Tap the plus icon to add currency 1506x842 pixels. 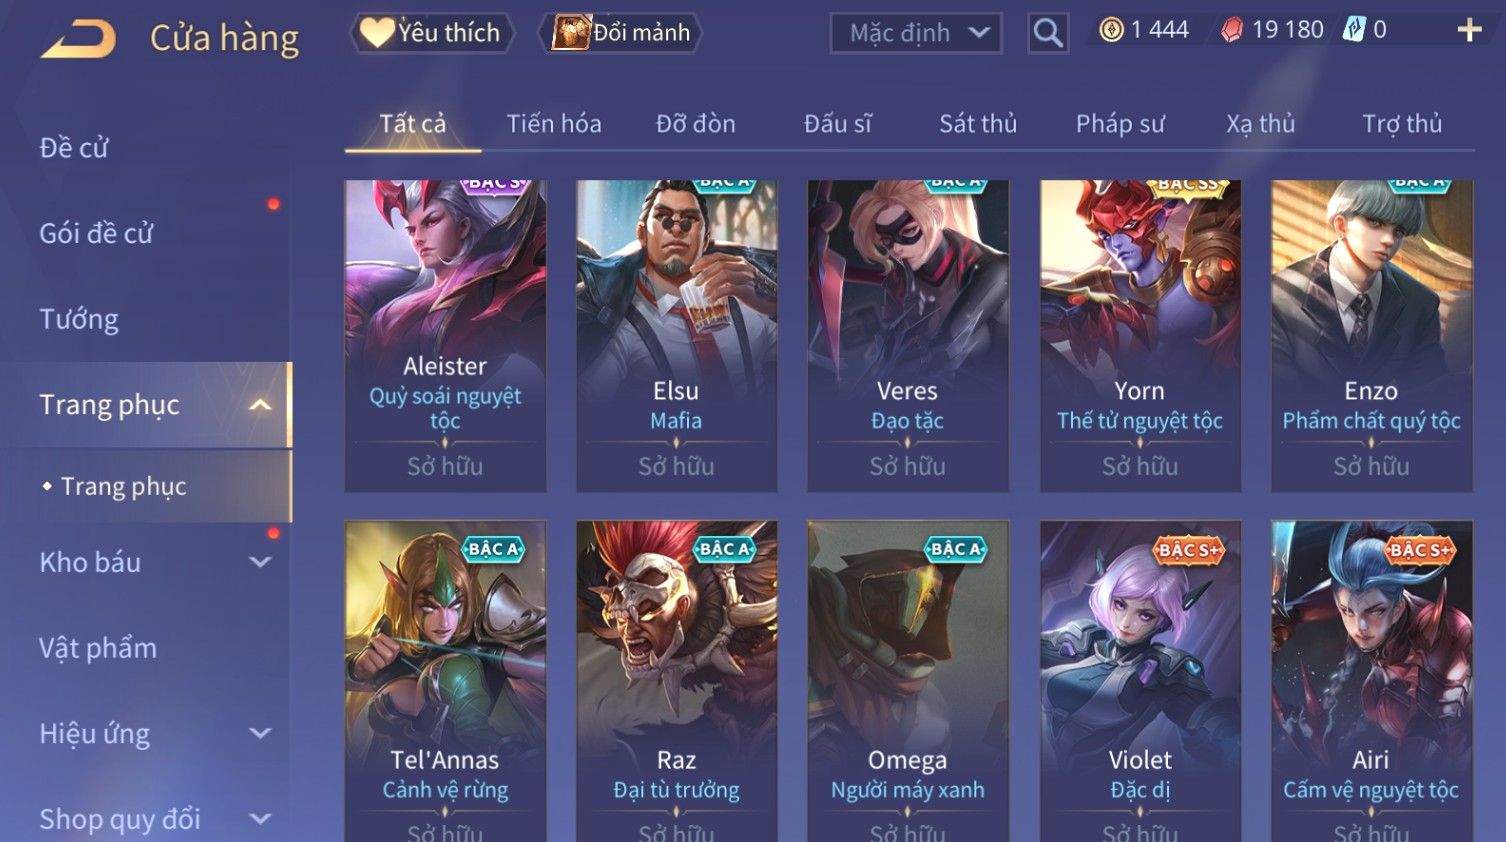[x=1469, y=30]
